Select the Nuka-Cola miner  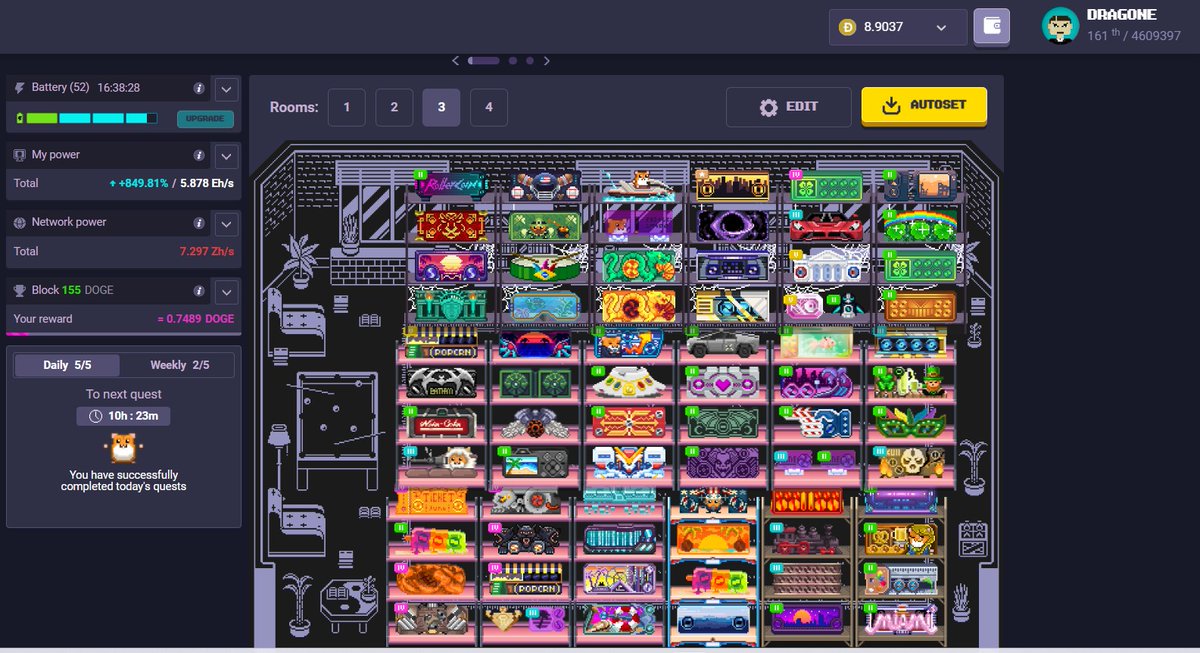[x=442, y=422]
